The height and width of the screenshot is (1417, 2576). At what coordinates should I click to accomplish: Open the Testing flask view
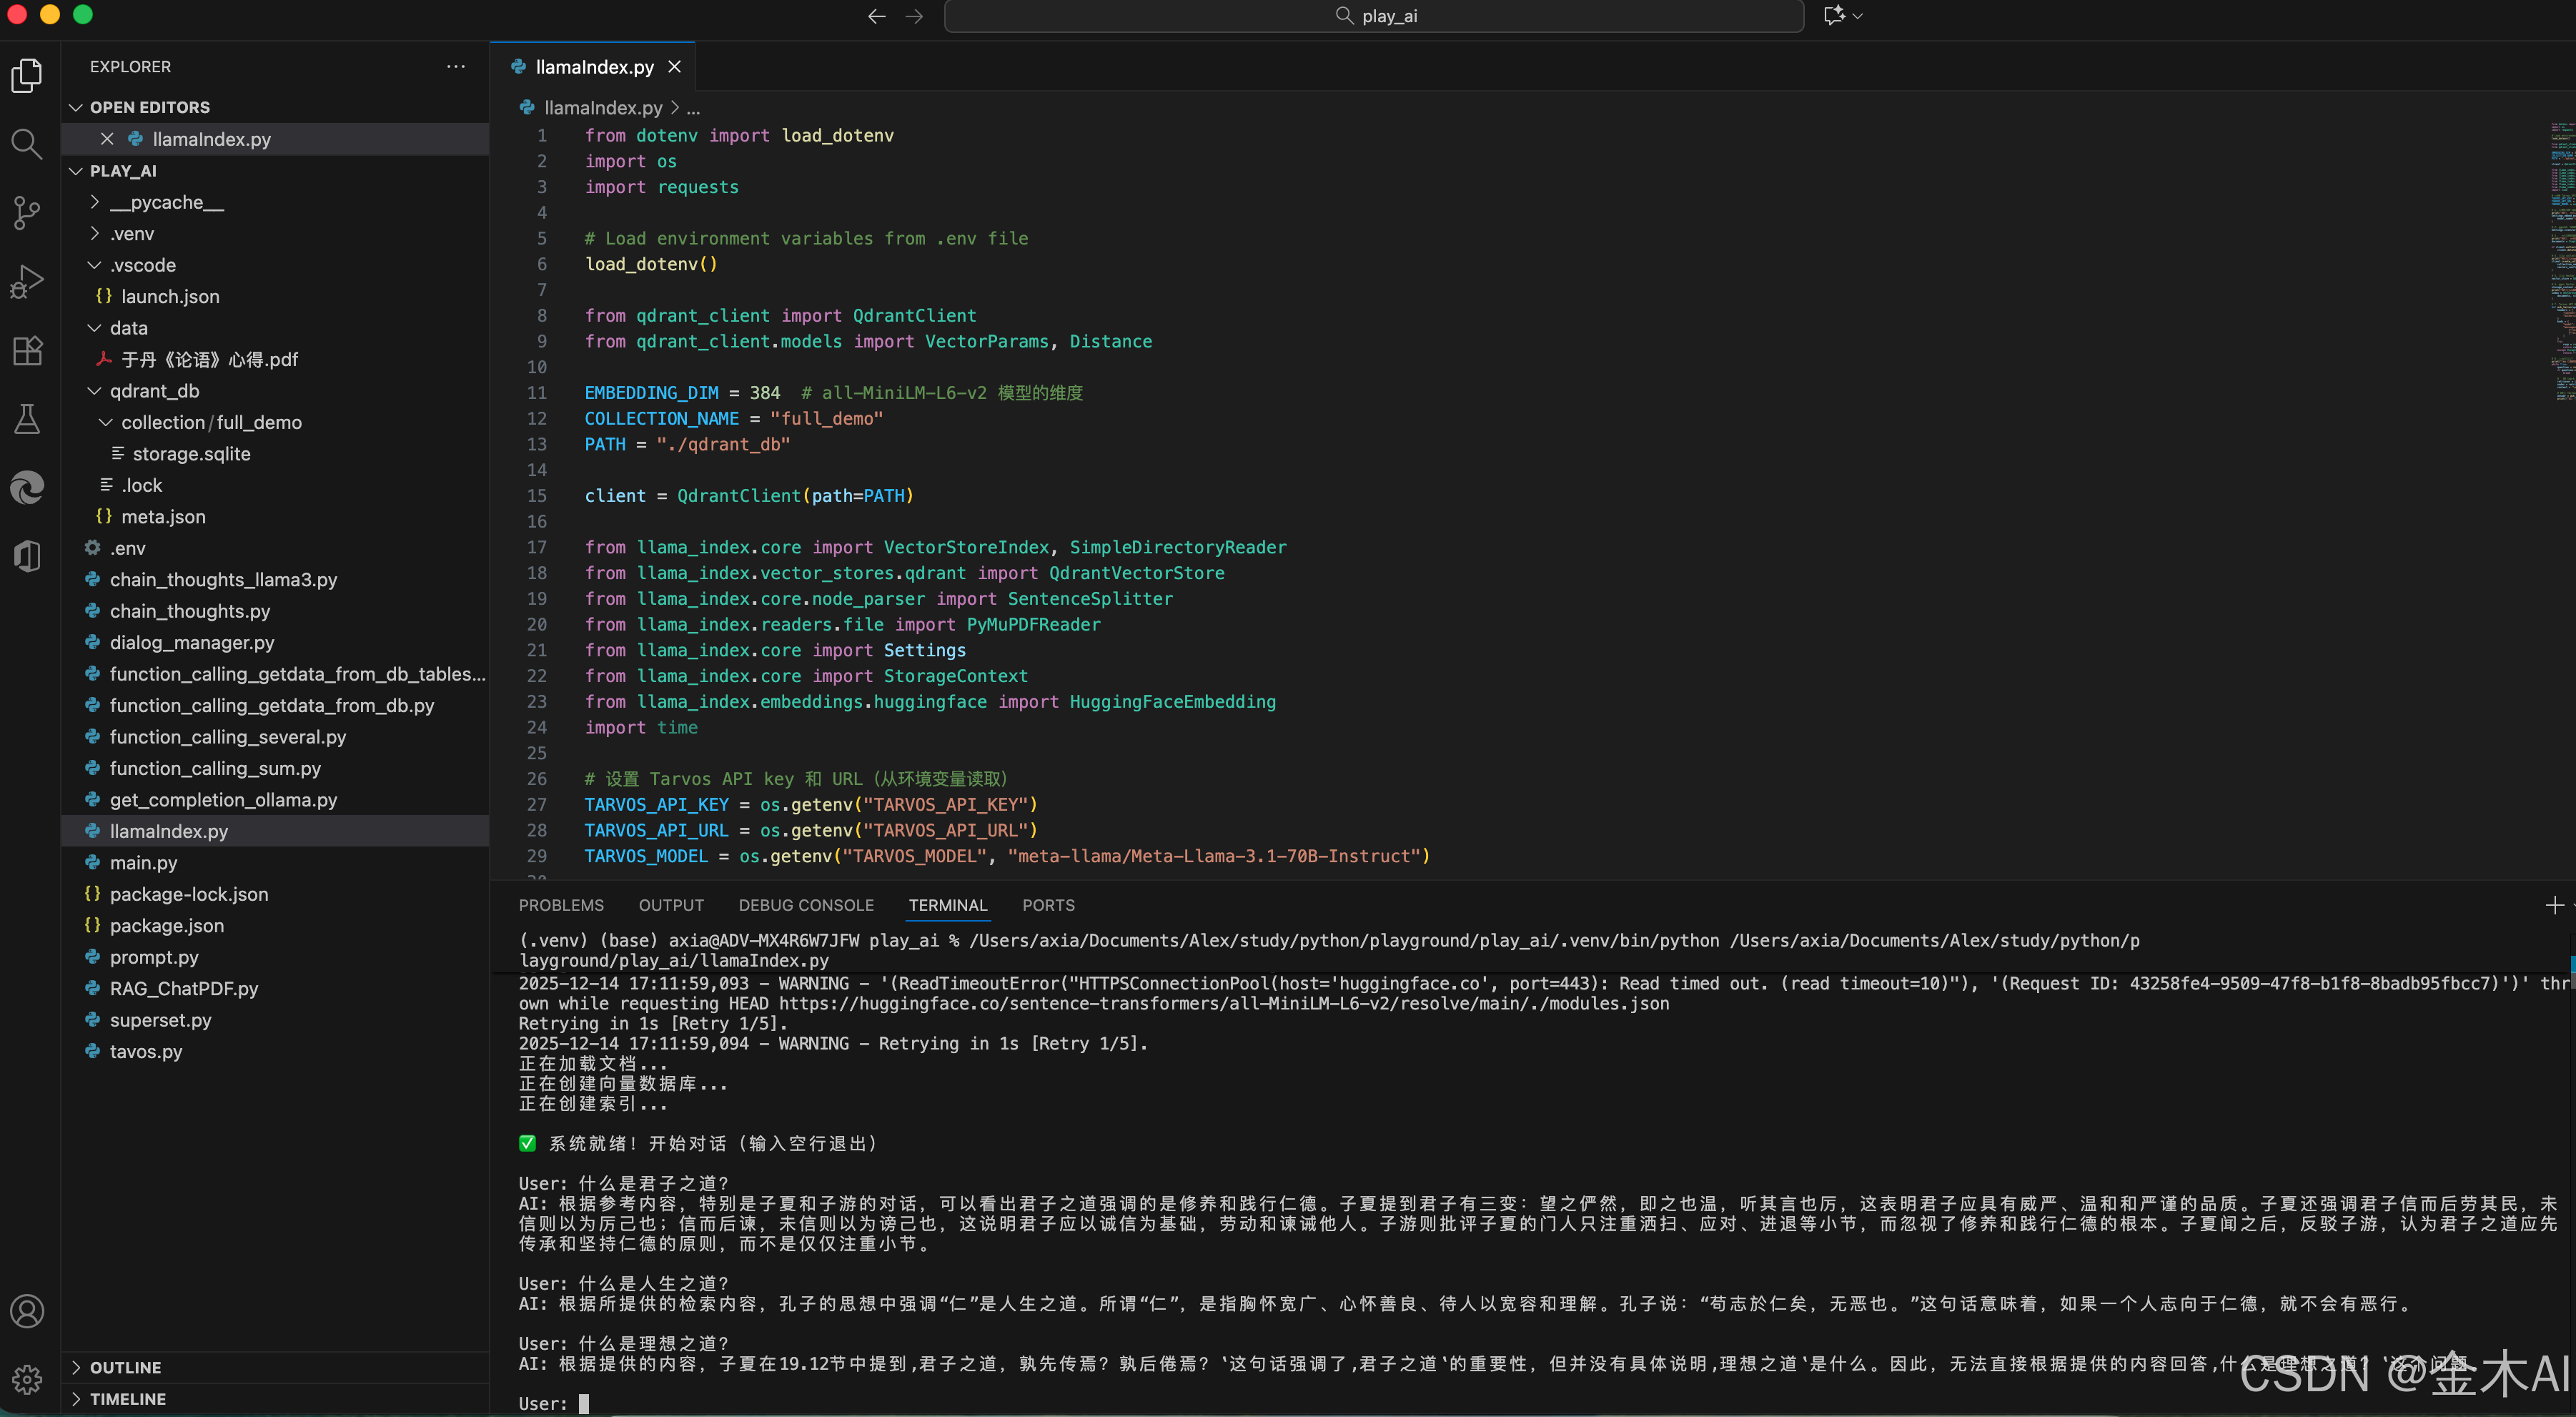[27, 419]
